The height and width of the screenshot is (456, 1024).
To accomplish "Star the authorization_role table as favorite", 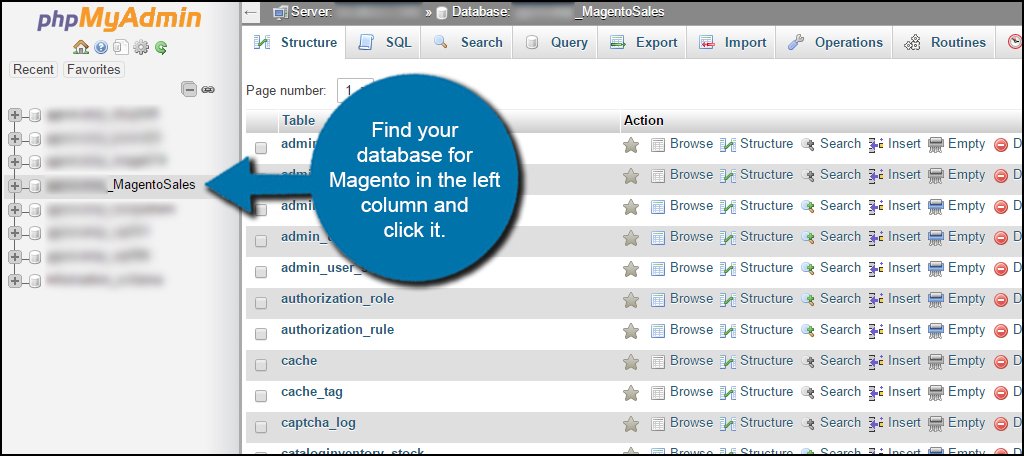I will (631, 300).
